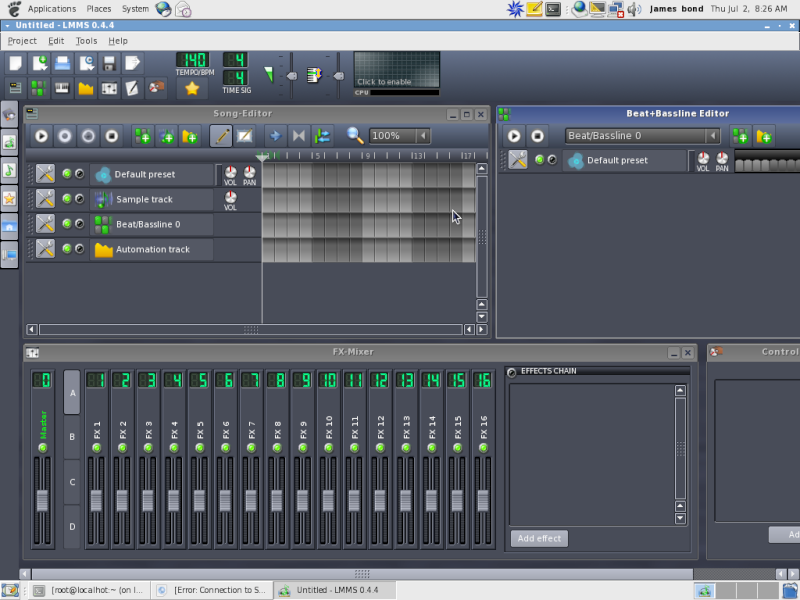Mute the Automation track with its green LED
Screen dimensions: 800x600
(x=67, y=249)
